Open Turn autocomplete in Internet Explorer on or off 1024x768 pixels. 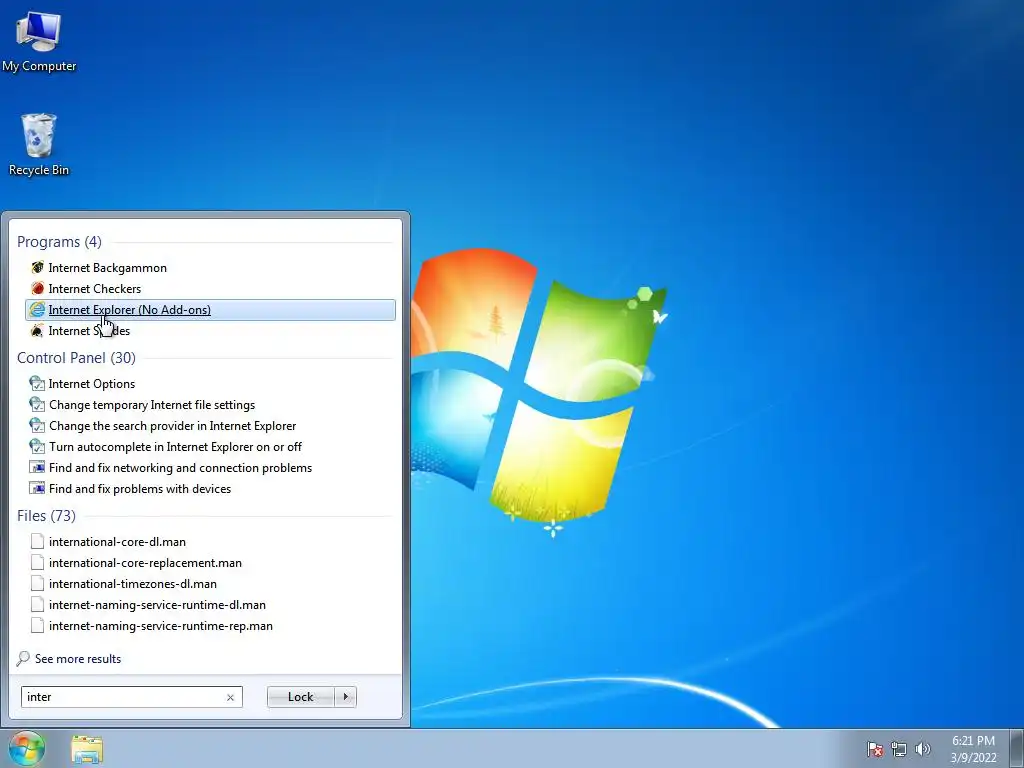[210, 447]
